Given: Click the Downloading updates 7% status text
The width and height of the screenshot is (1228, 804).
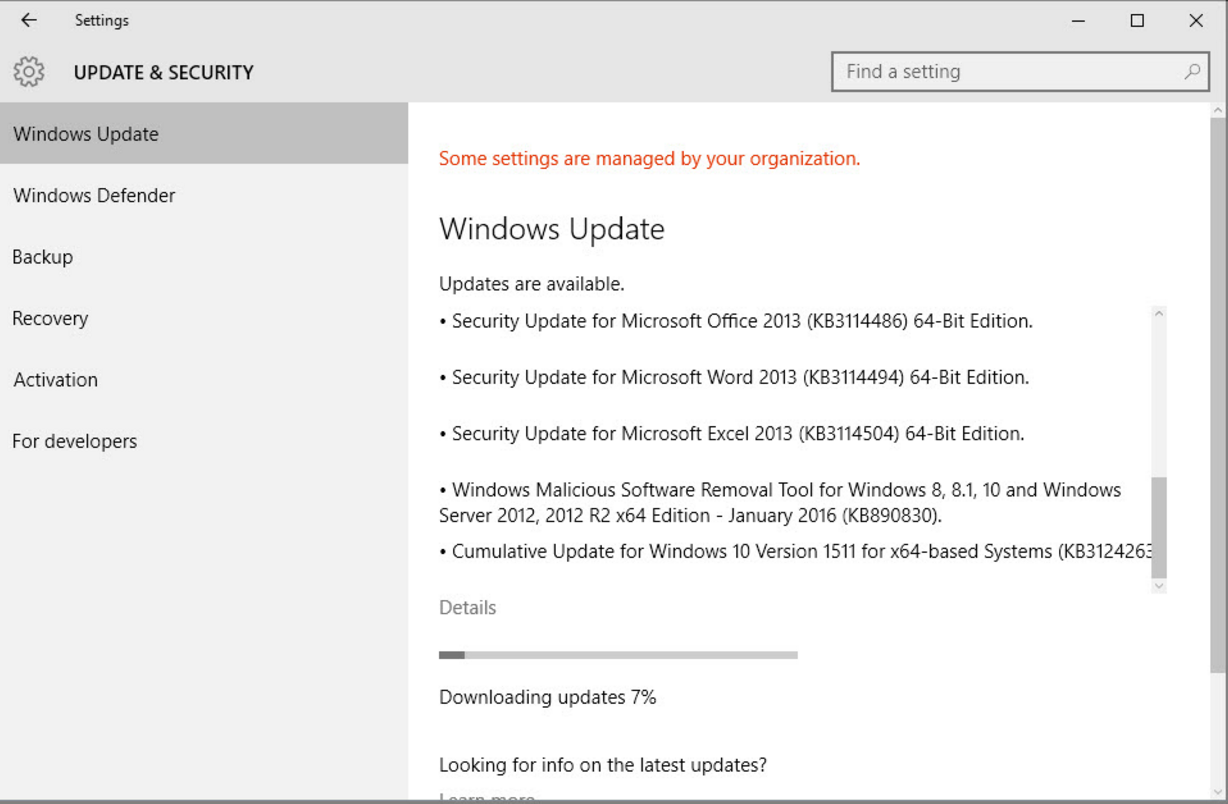Looking at the screenshot, I should [548, 697].
